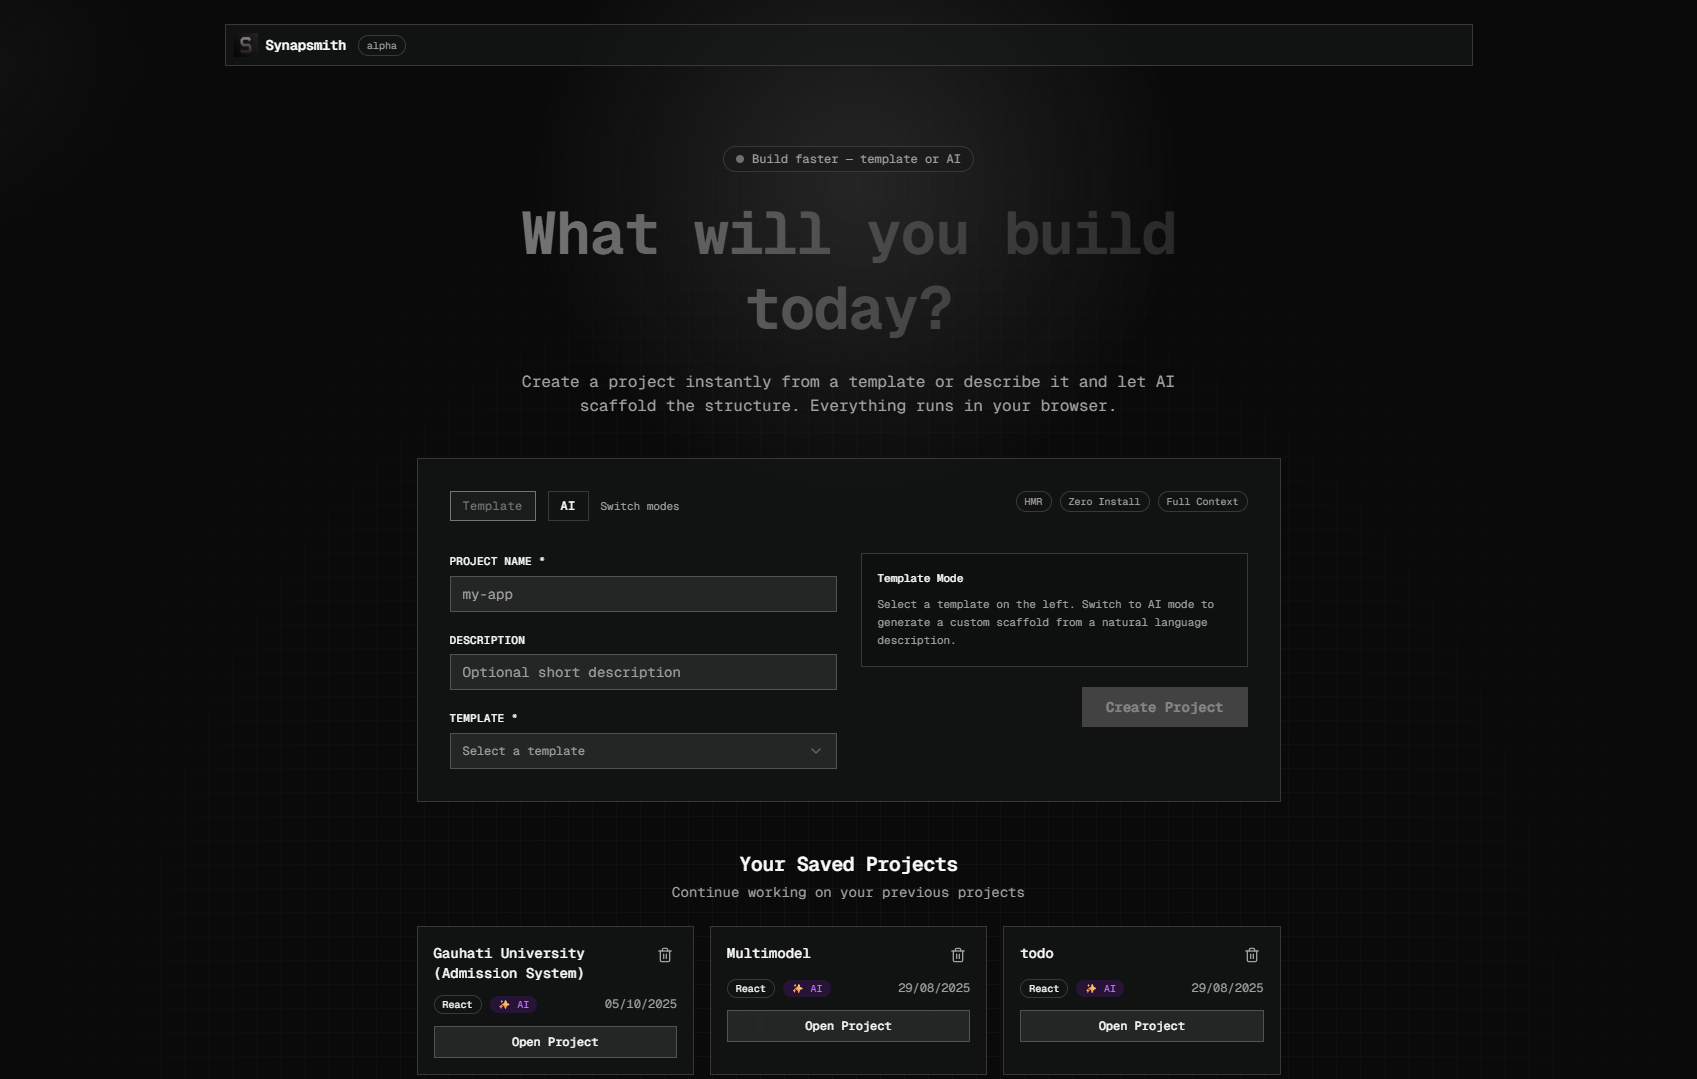
Task: Click the AI sparkle badge on Gauhati University card
Action: (514, 1004)
